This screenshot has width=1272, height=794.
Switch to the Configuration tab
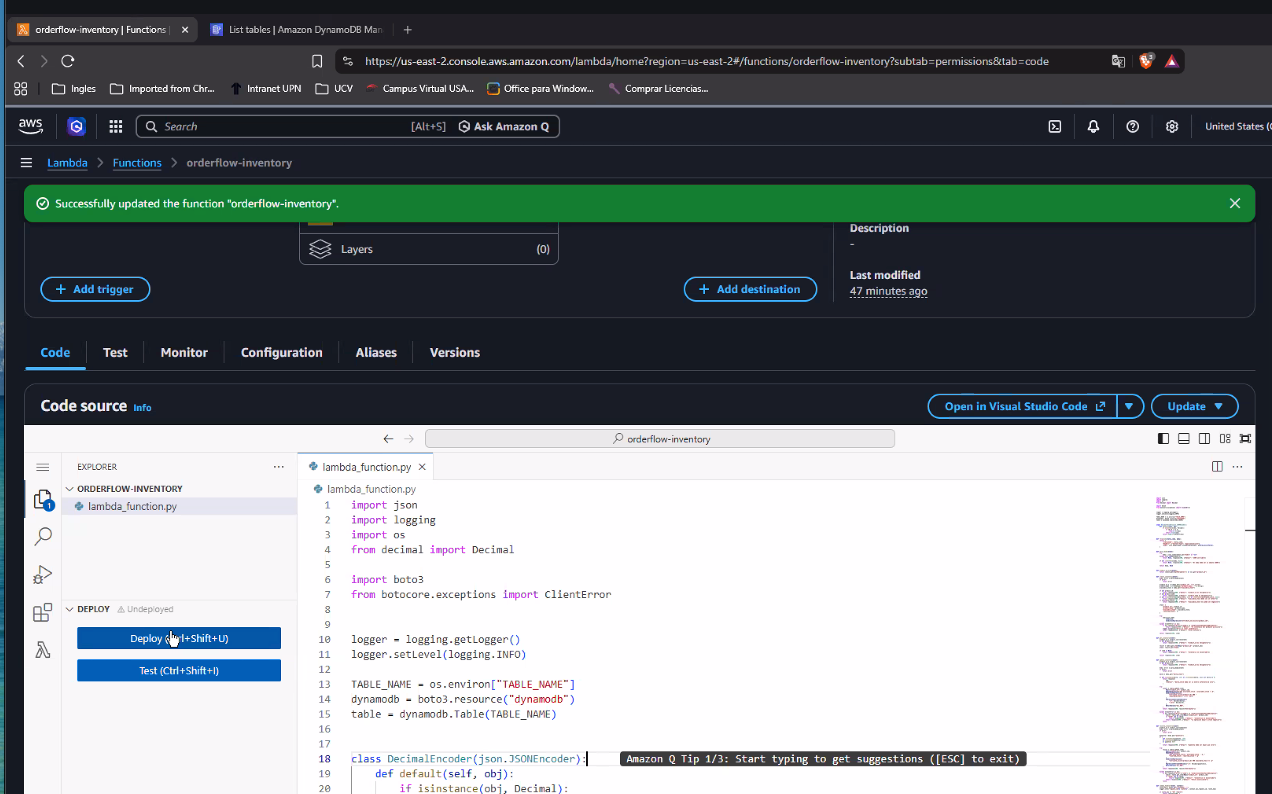pos(282,353)
